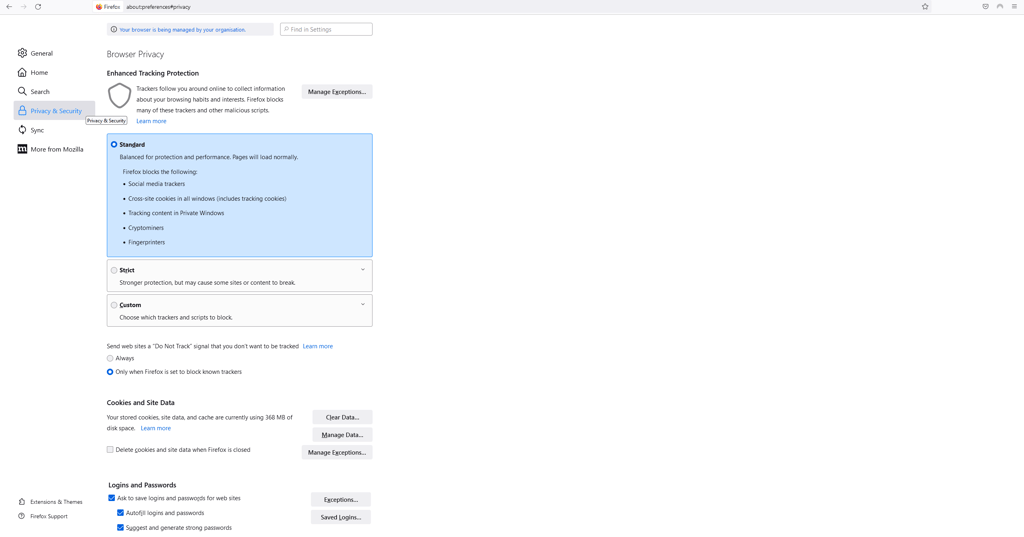Click the Cryptominers list item
This screenshot has height=537, width=1024.
point(146,227)
